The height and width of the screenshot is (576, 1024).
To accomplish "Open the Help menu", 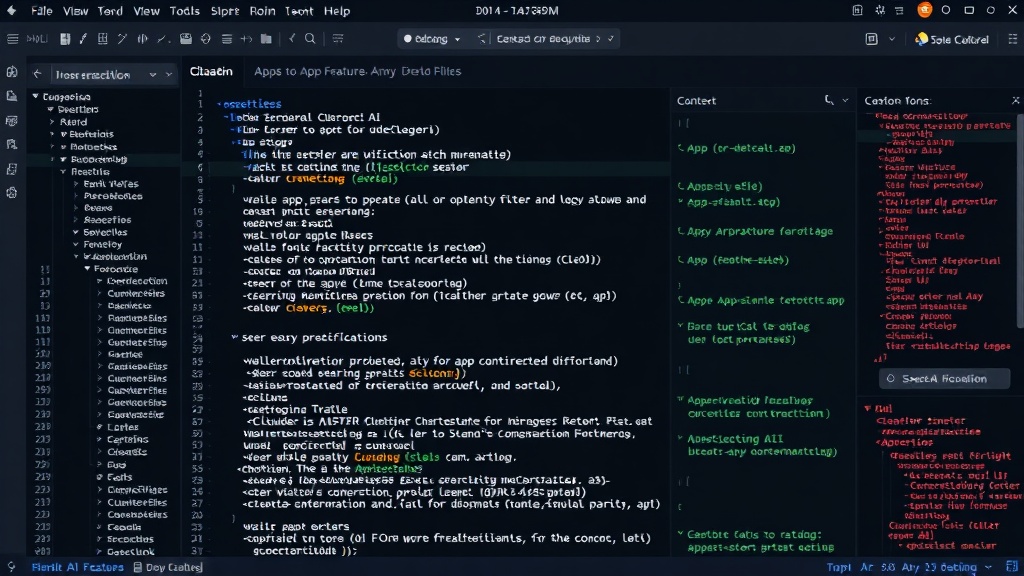I will tap(337, 11).
